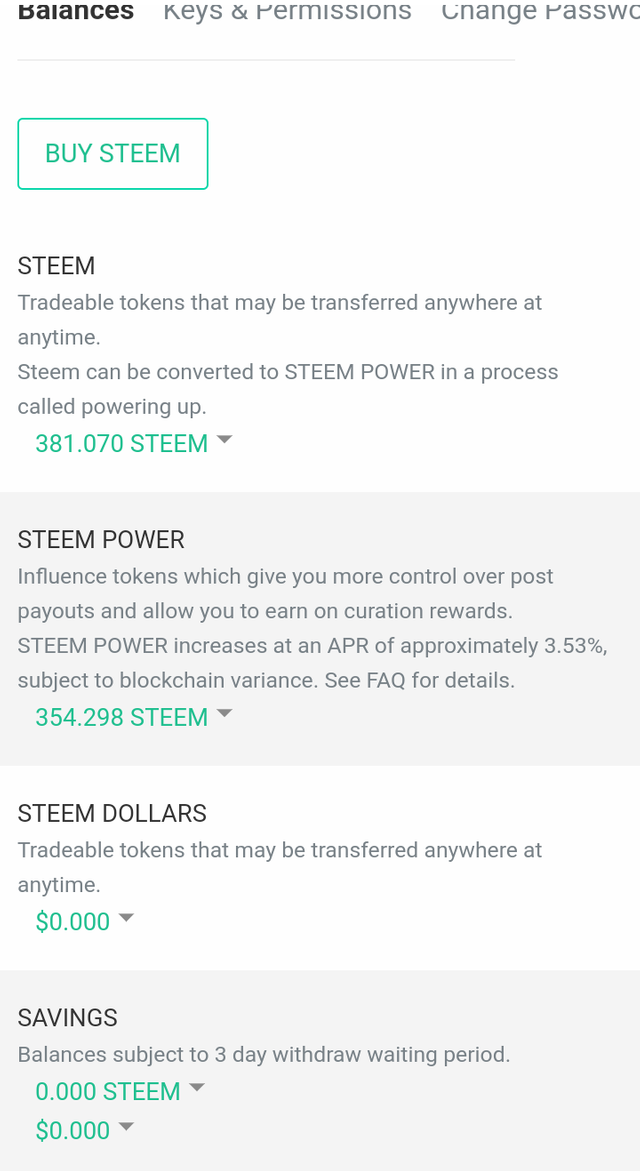
Task: Click the caret arrow beside 354.298 STEEM
Action: point(224,713)
